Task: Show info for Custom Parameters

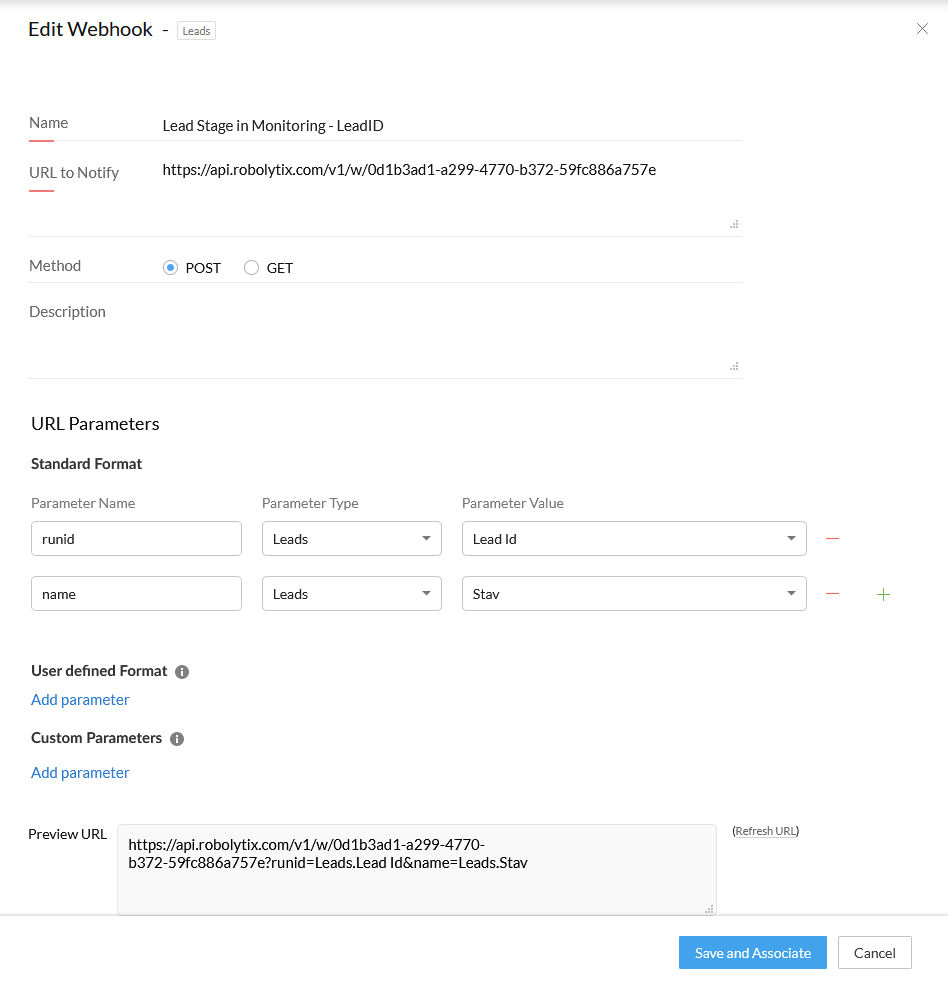Action: click(177, 739)
